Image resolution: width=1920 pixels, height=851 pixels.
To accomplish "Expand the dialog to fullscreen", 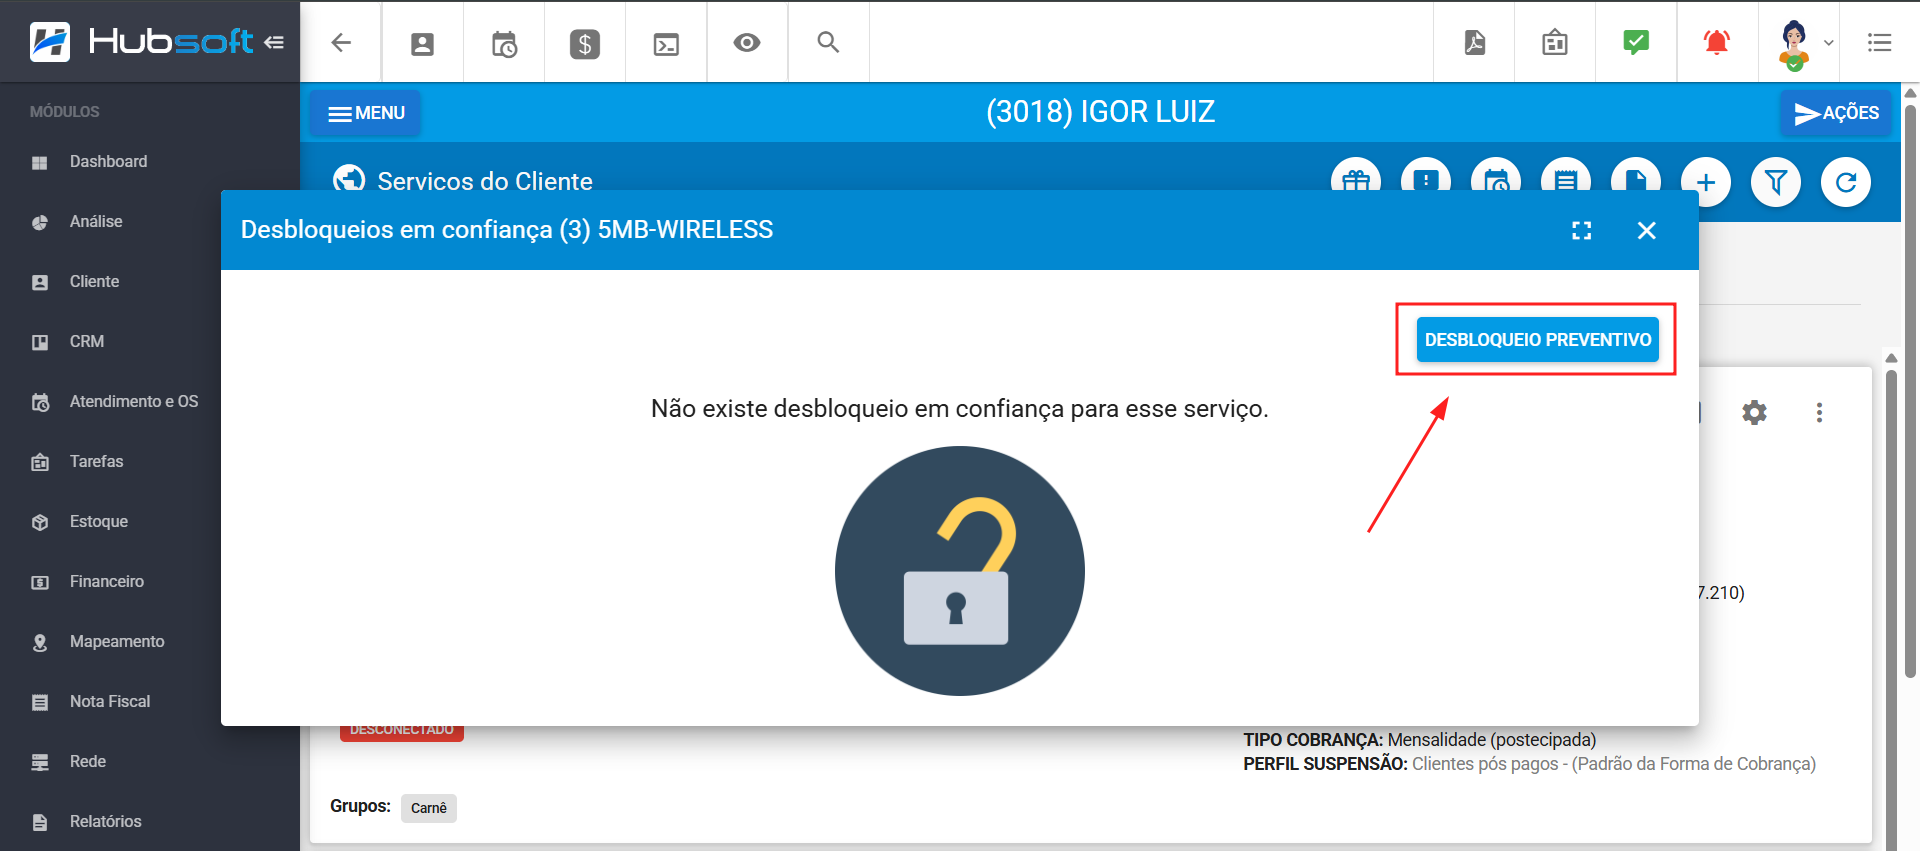I will (1582, 231).
